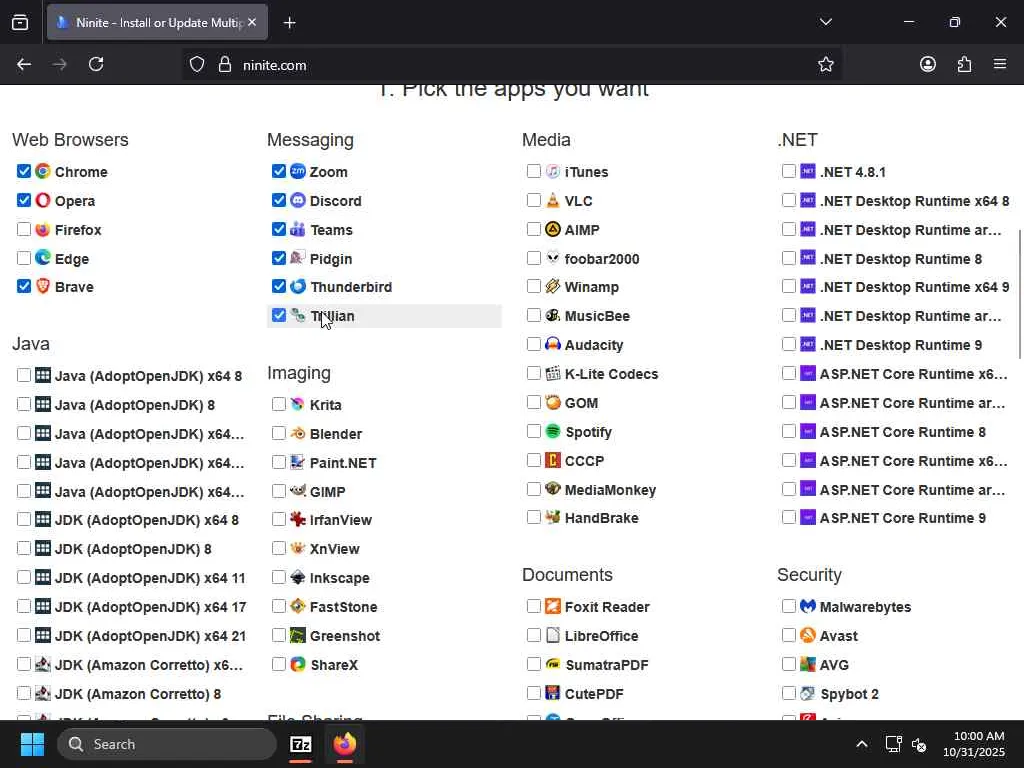
Task: Click the Foxit Reader icon
Action: pos(553,607)
